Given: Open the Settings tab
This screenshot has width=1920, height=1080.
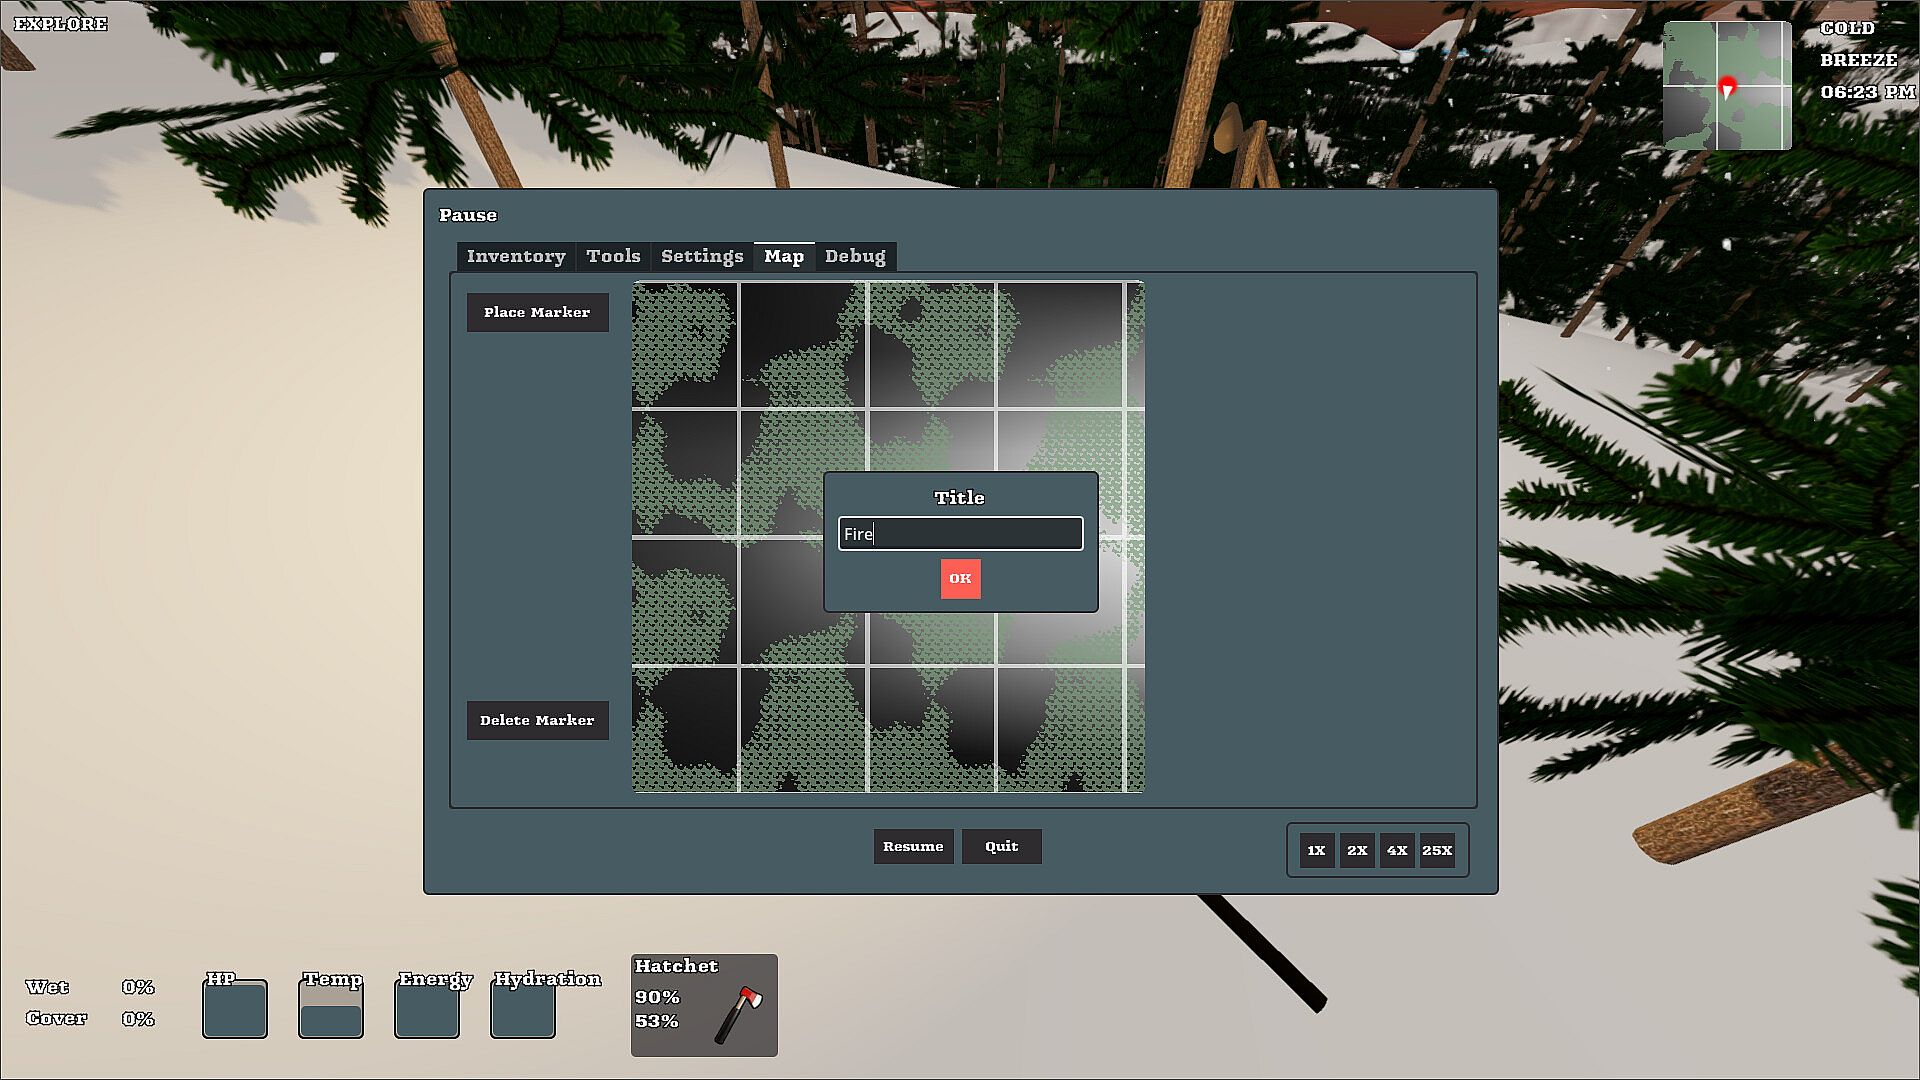Looking at the screenshot, I should point(702,257).
